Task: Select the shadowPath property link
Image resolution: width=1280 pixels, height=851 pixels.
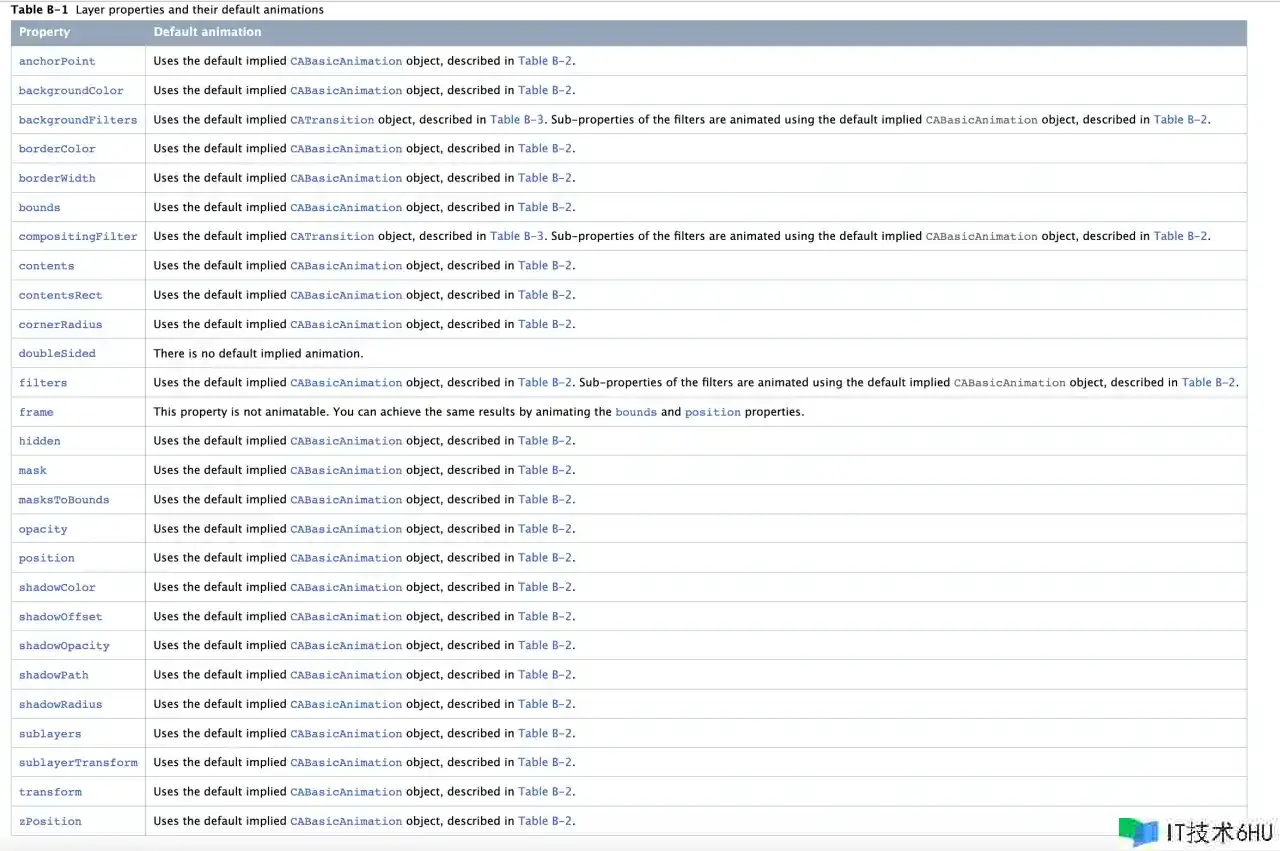Action: (x=54, y=675)
